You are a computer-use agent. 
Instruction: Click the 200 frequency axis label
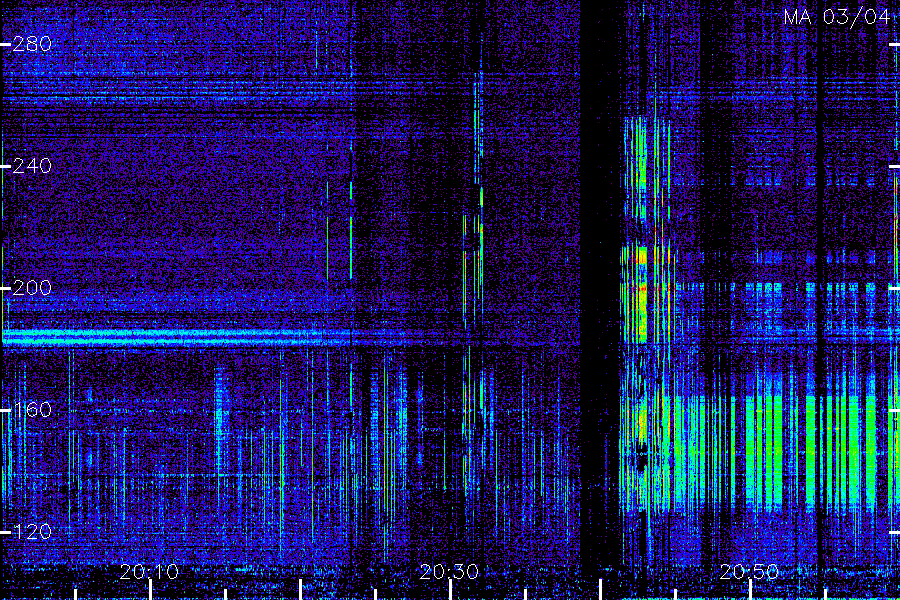click(x=32, y=288)
